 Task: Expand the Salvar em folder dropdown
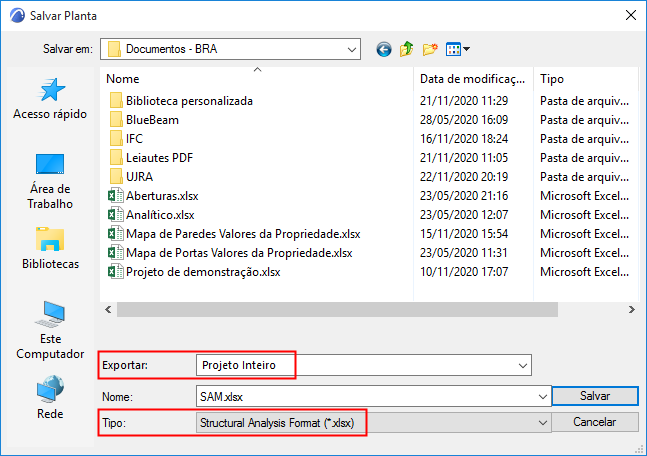[x=352, y=48]
